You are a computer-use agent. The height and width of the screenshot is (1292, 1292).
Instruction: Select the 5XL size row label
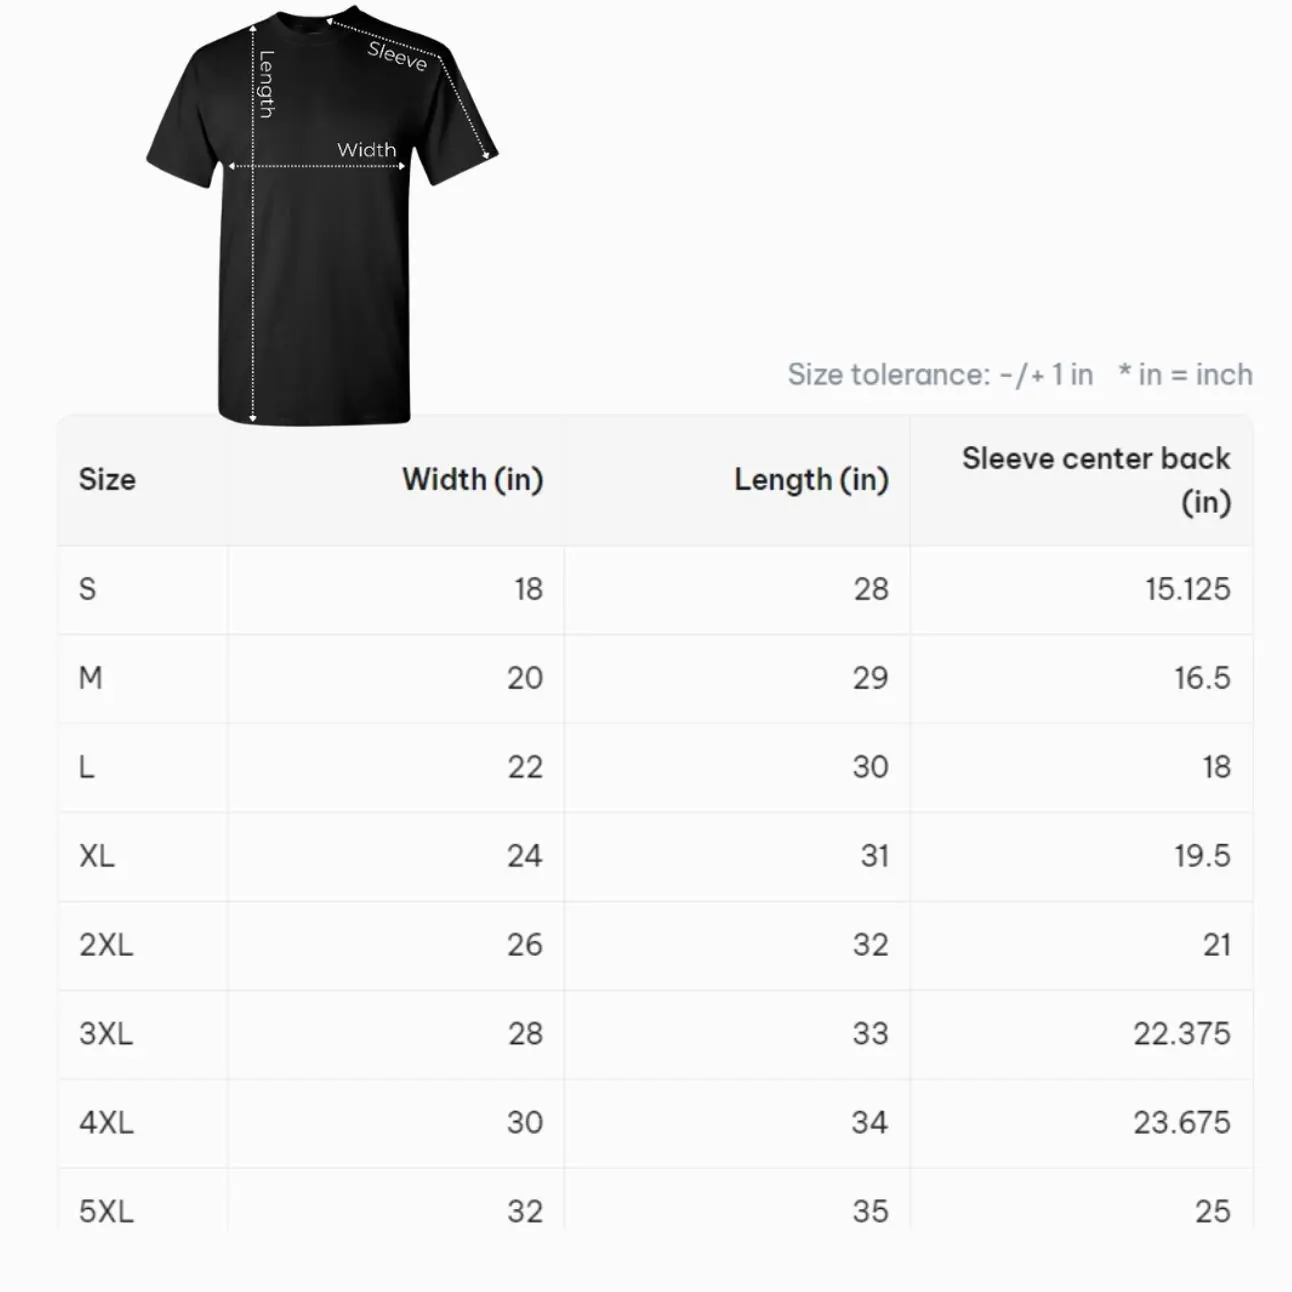(106, 1212)
